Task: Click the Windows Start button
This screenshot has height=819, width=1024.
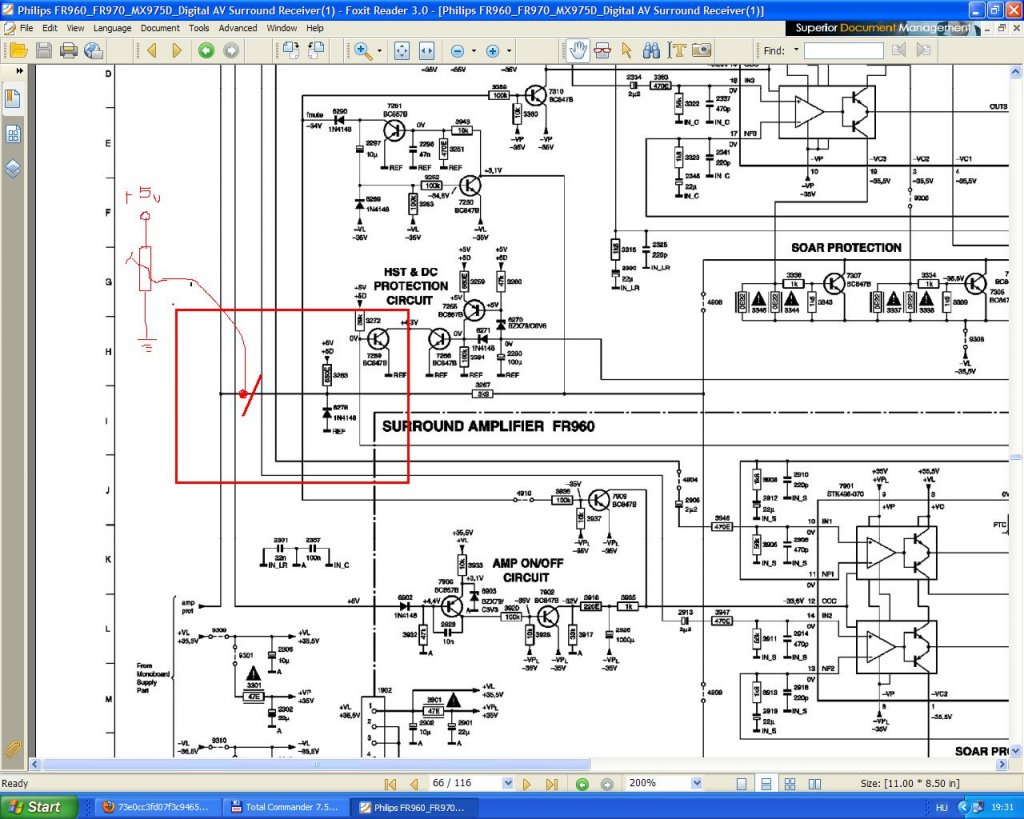Action: [x=39, y=807]
